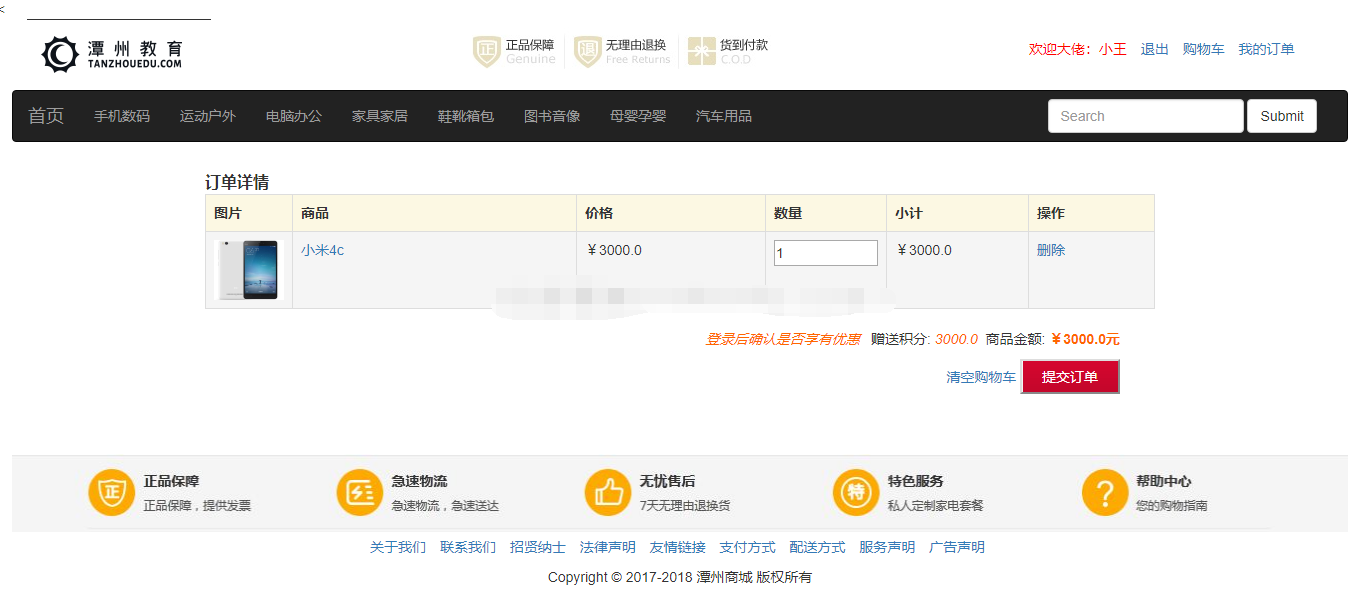
Task: Open the 支付方式 footer link
Action: point(748,547)
